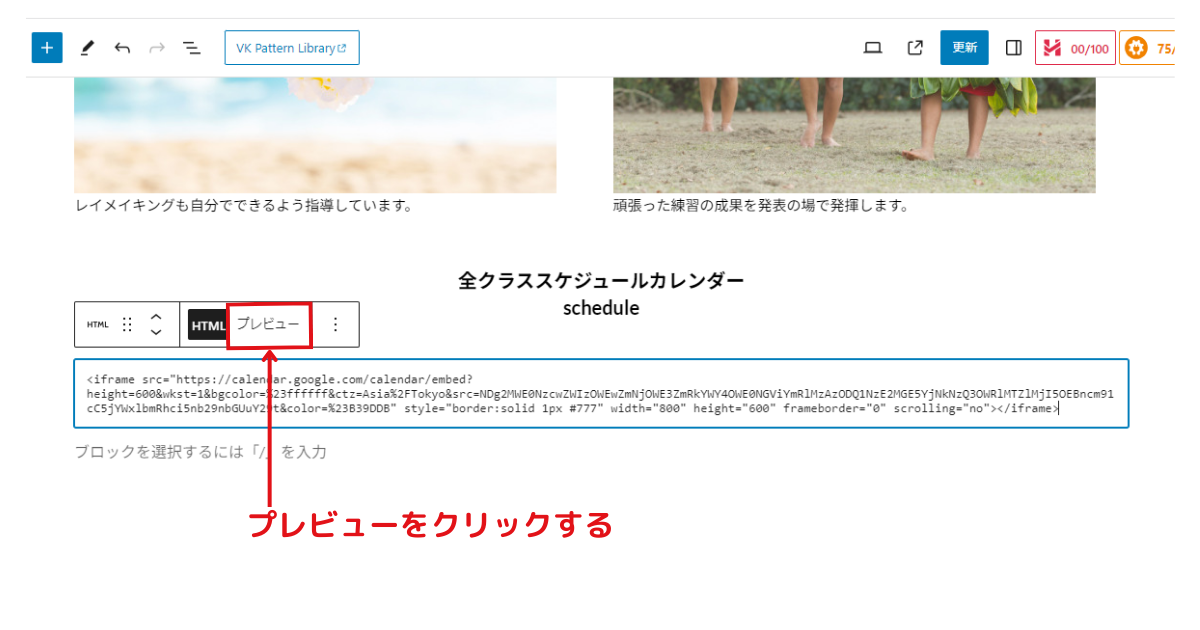Open the view post external link icon

tap(914, 47)
